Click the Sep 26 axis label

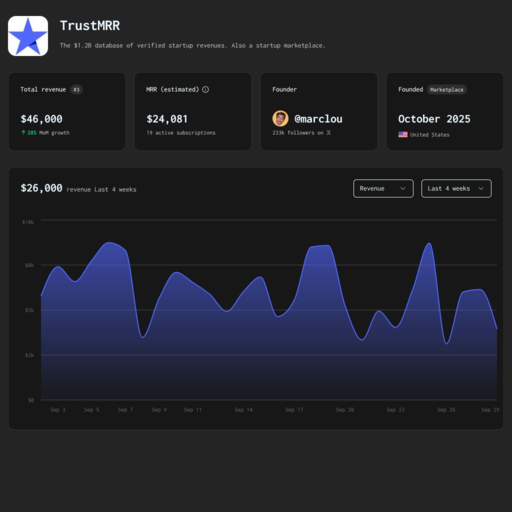click(x=446, y=409)
